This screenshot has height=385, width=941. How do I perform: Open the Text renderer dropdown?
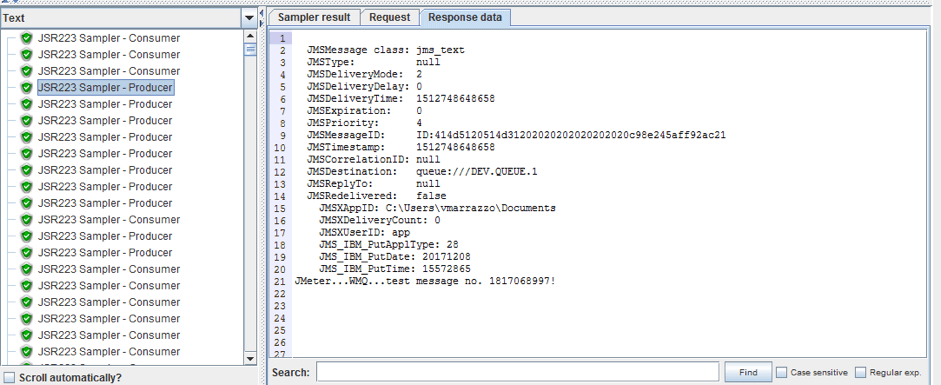250,18
